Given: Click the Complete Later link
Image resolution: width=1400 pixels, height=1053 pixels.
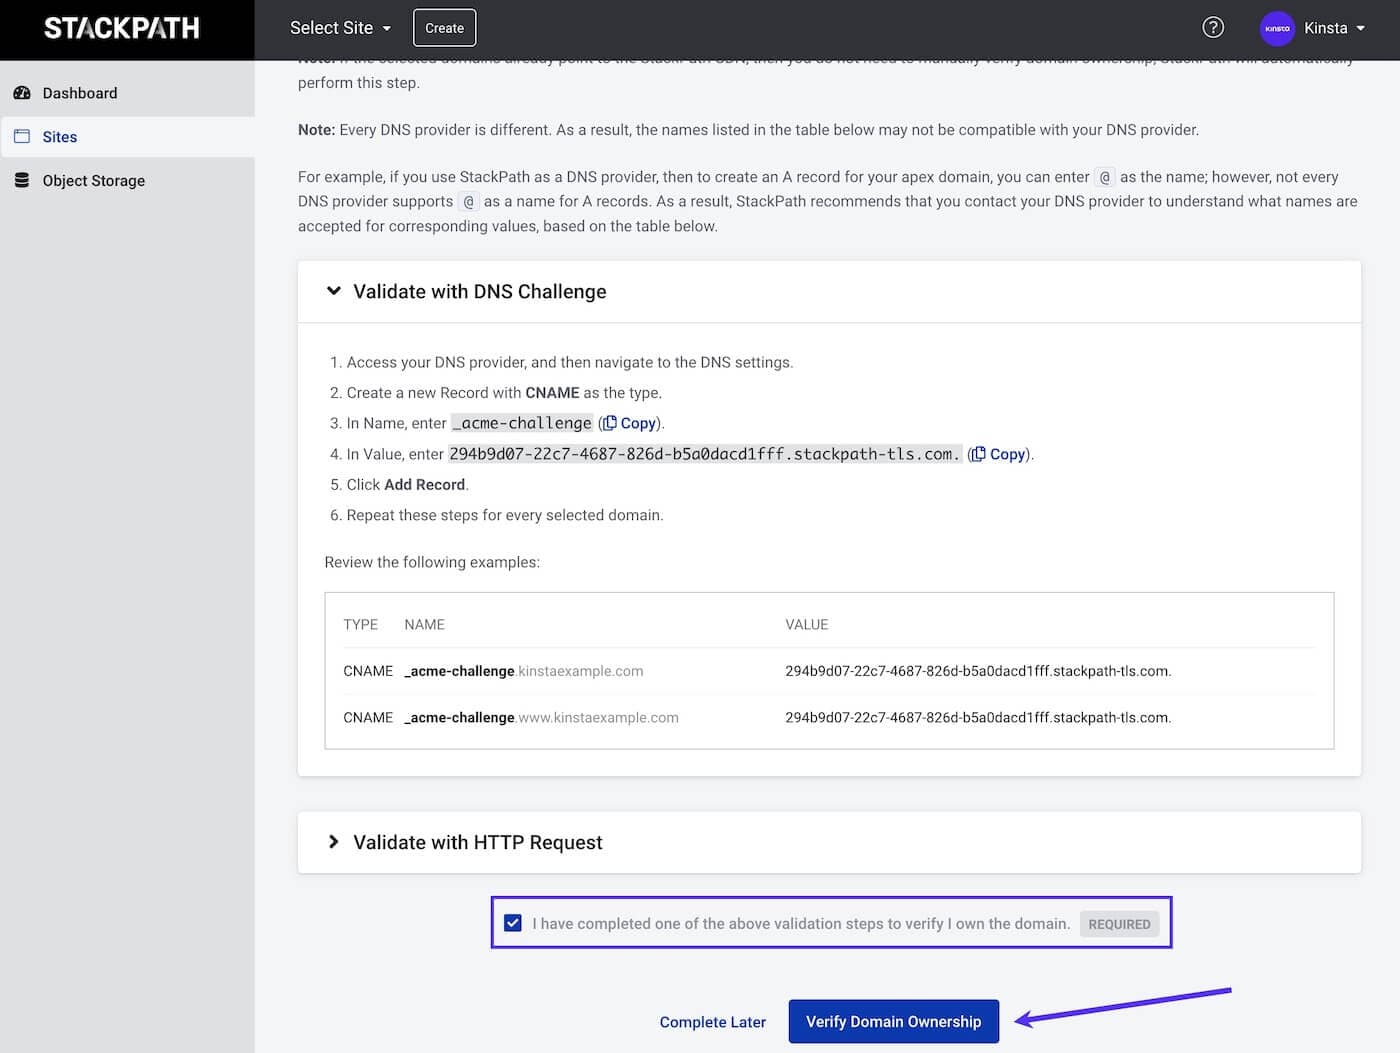Looking at the screenshot, I should 712,1021.
